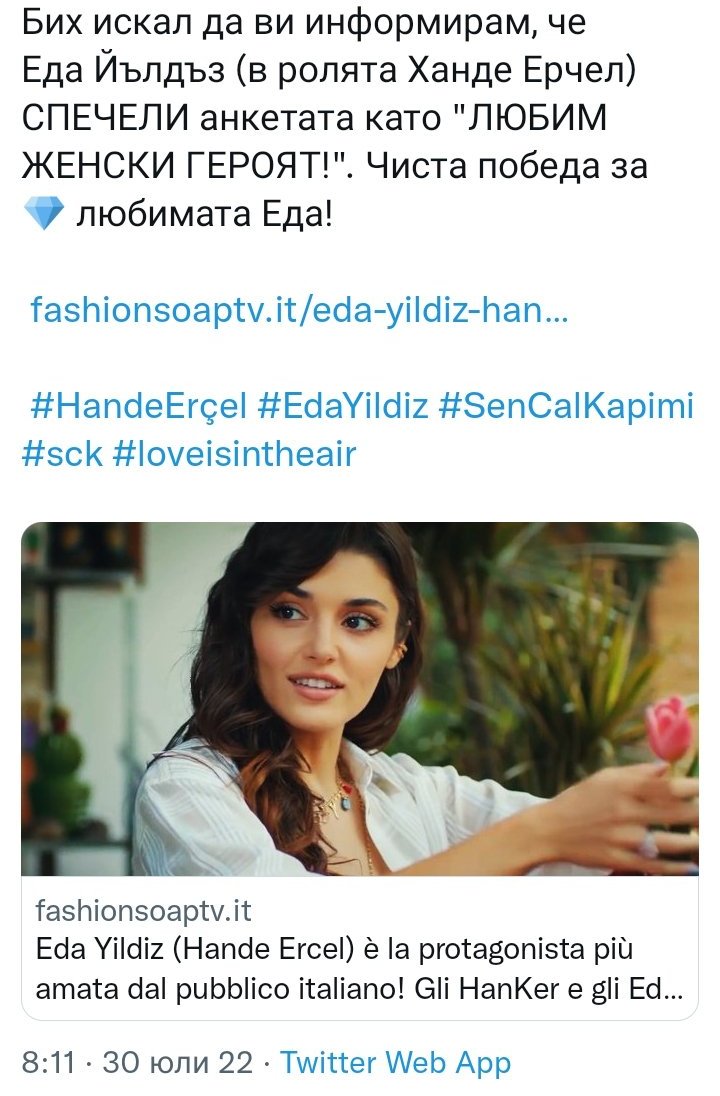Open the #HandeErçel hashtag
This screenshot has height=1096, width=720.
[x=139, y=405]
